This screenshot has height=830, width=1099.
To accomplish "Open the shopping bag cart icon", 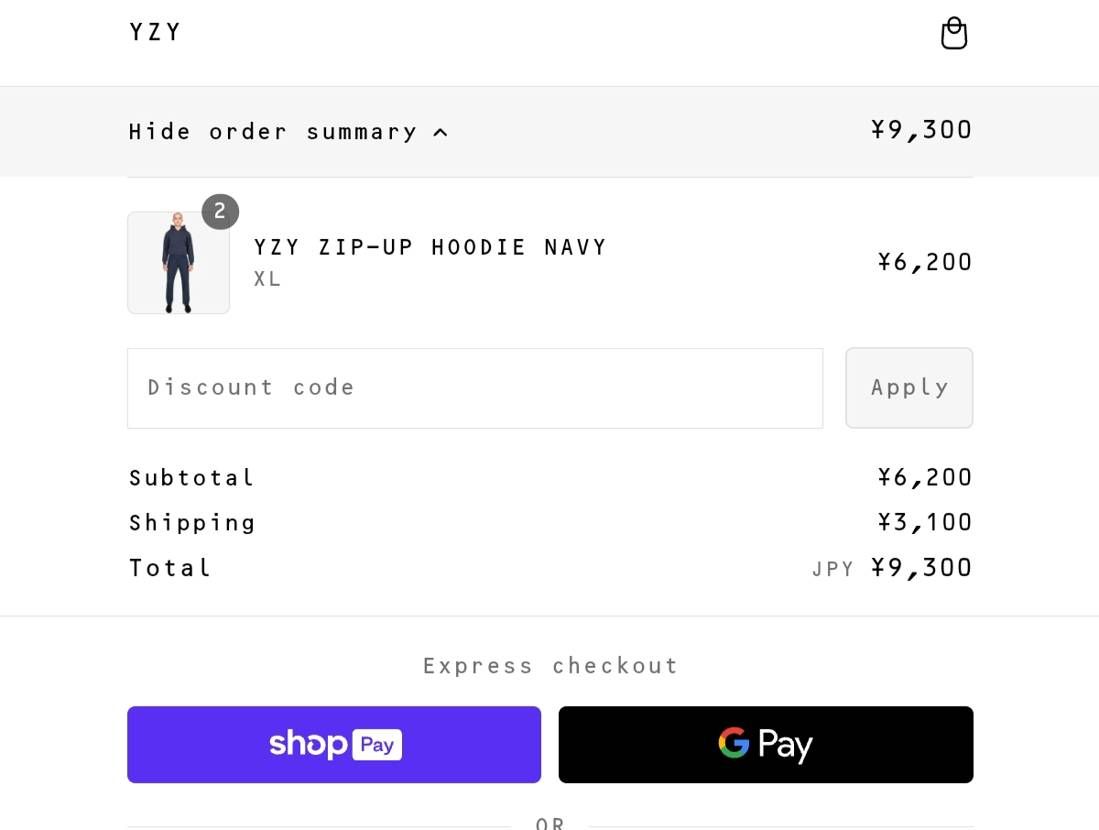I will pyautogui.click(x=953, y=33).
